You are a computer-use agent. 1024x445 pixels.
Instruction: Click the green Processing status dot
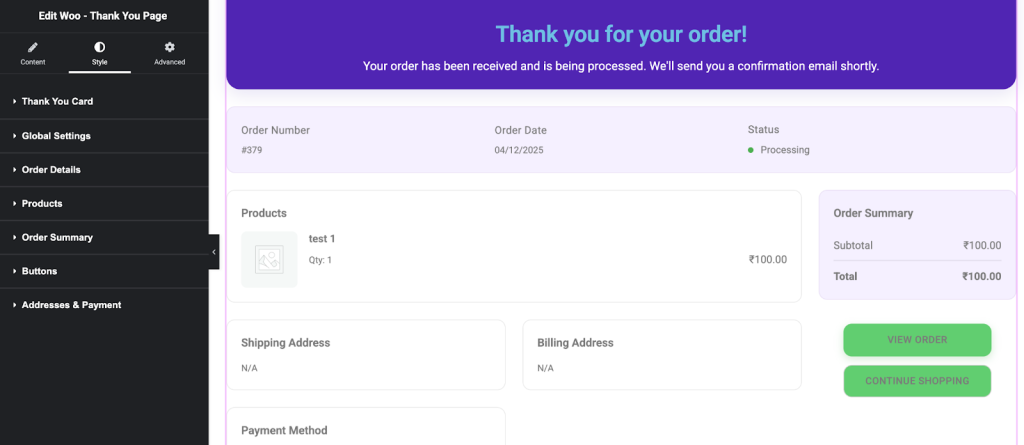pyautogui.click(x=751, y=150)
